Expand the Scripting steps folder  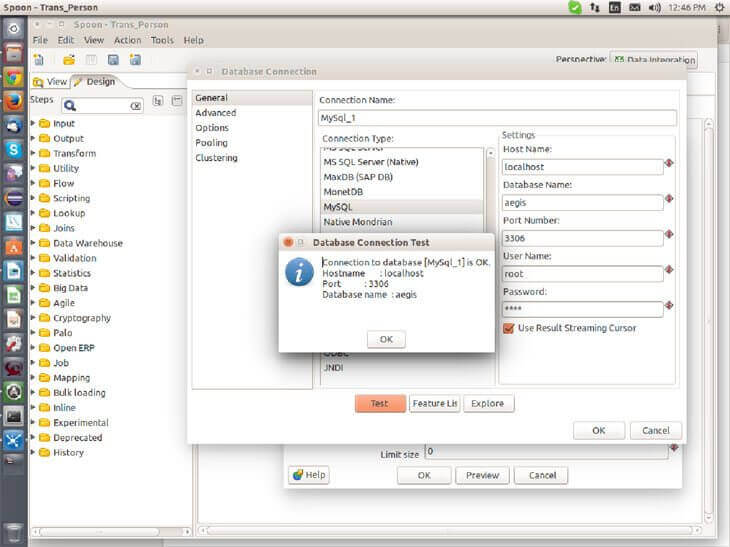tap(33, 198)
